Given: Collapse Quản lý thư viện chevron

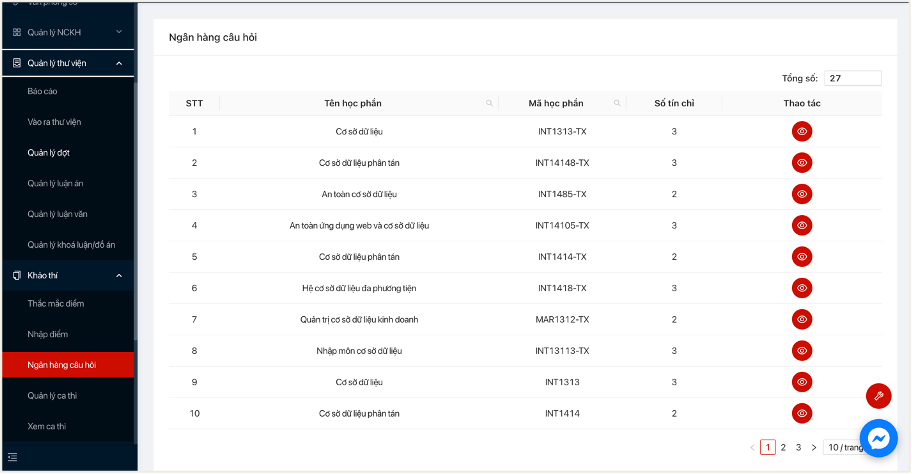Looking at the screenshot, I should click(119, 63).
